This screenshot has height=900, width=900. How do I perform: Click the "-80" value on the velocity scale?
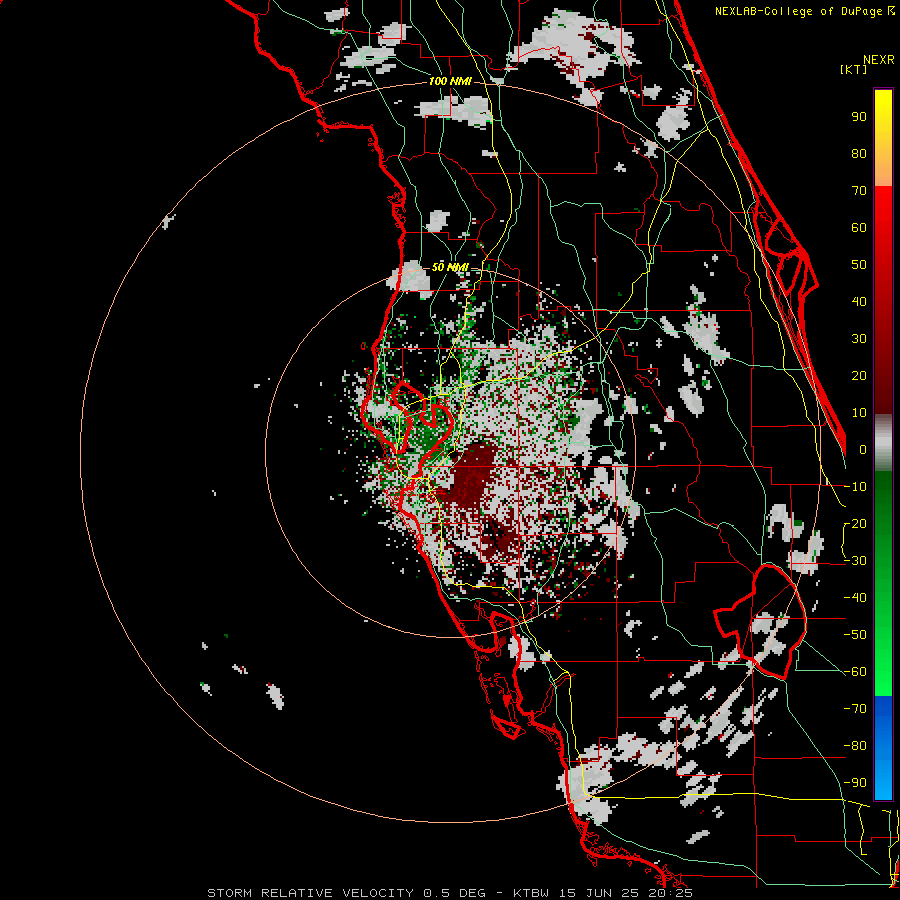855,746
